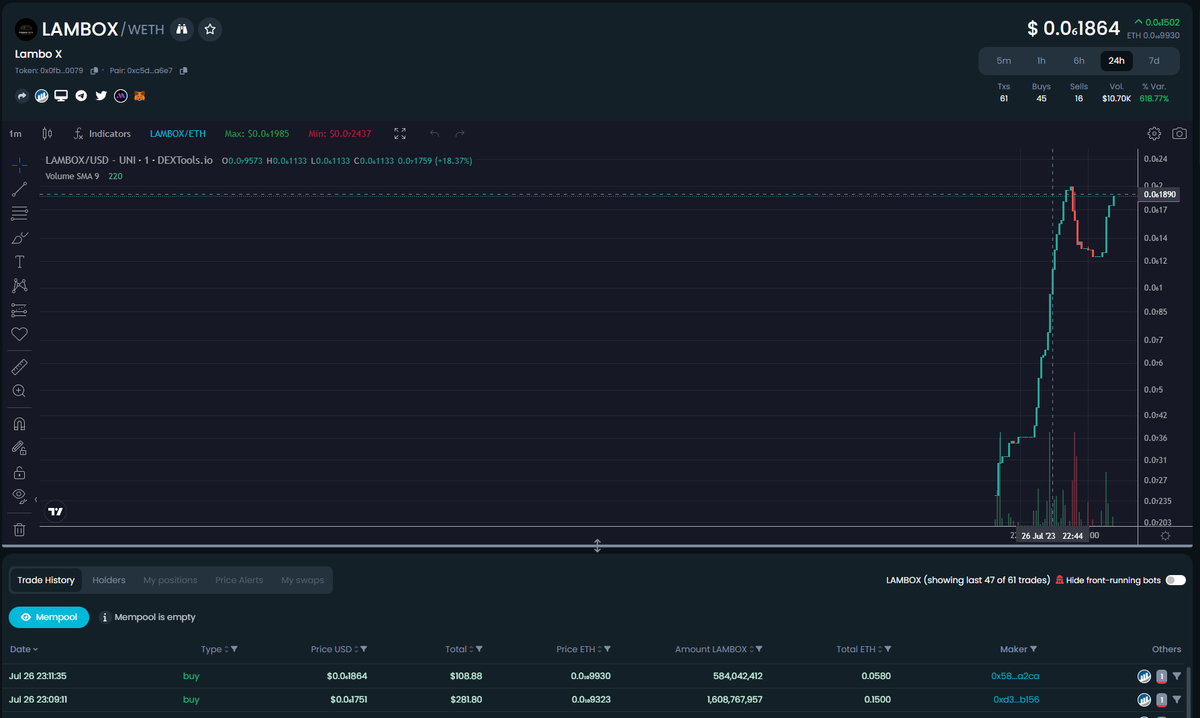Switch chart to LAMBOX/ETH pricing
The image size is (1200, 718).
[178, 133]
